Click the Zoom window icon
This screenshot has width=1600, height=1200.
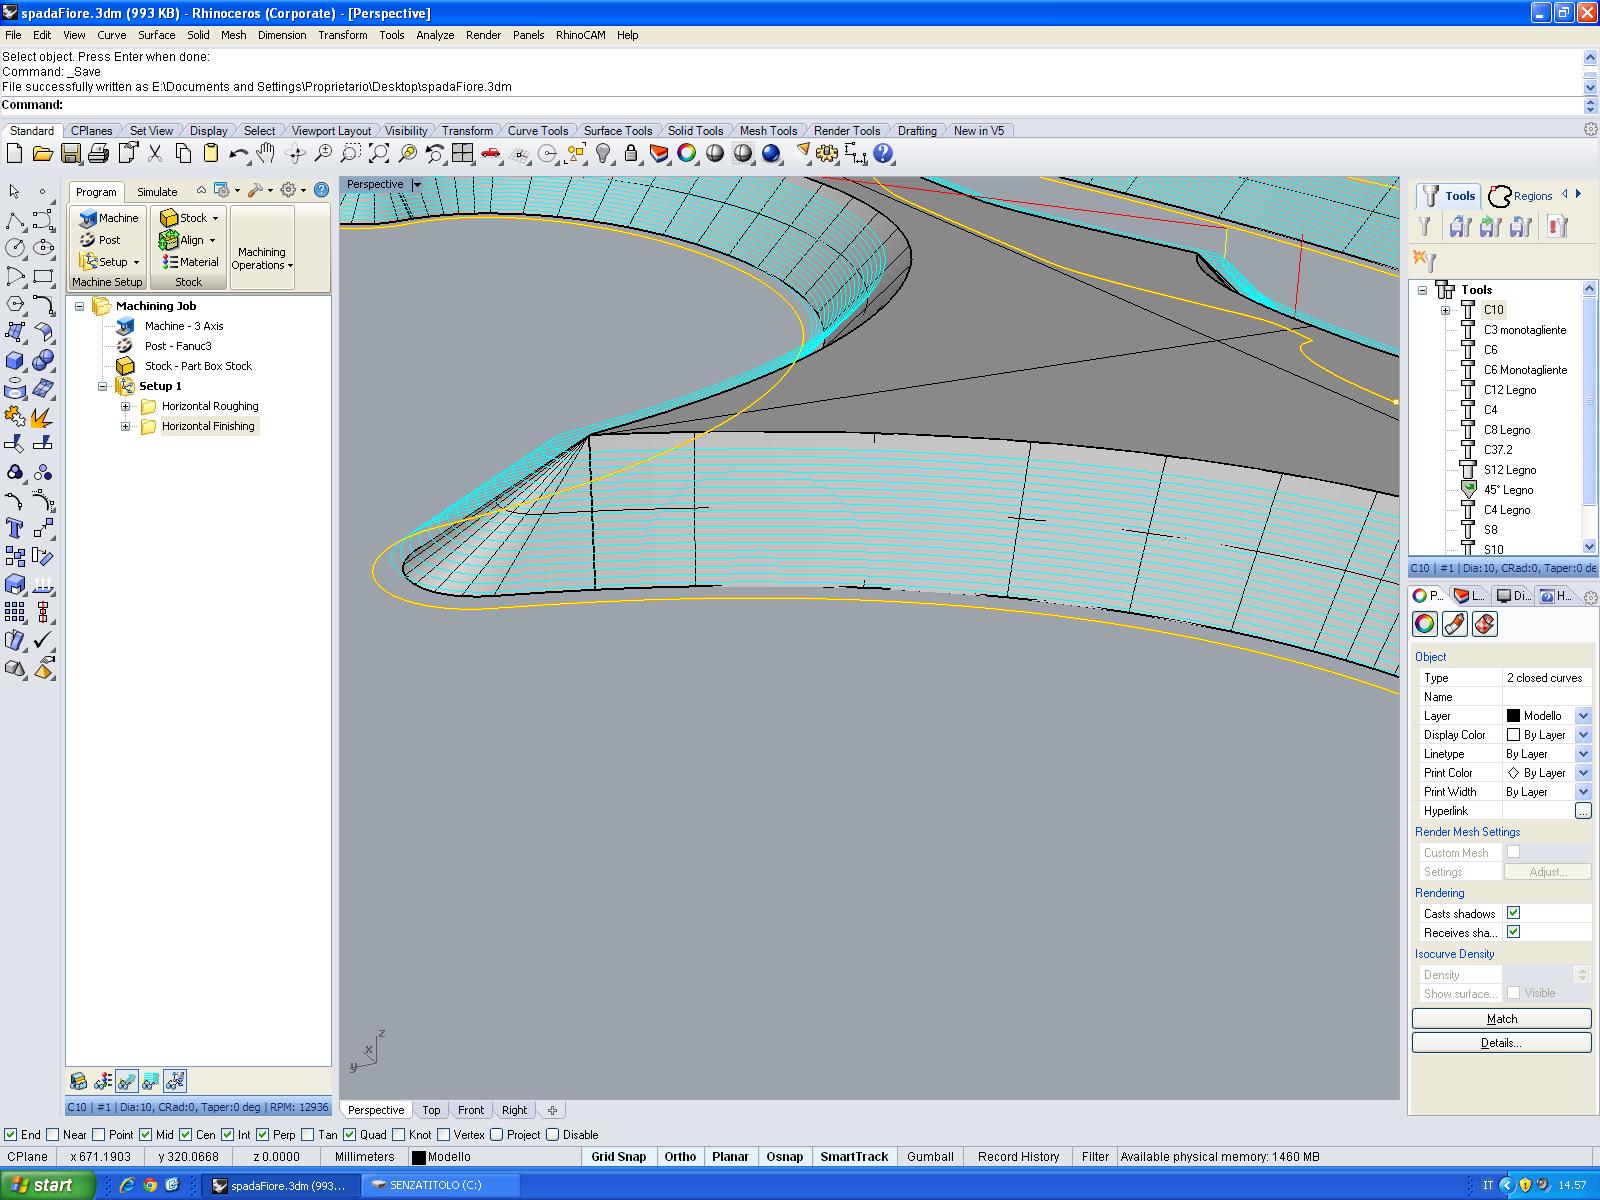tap(351, 153)
